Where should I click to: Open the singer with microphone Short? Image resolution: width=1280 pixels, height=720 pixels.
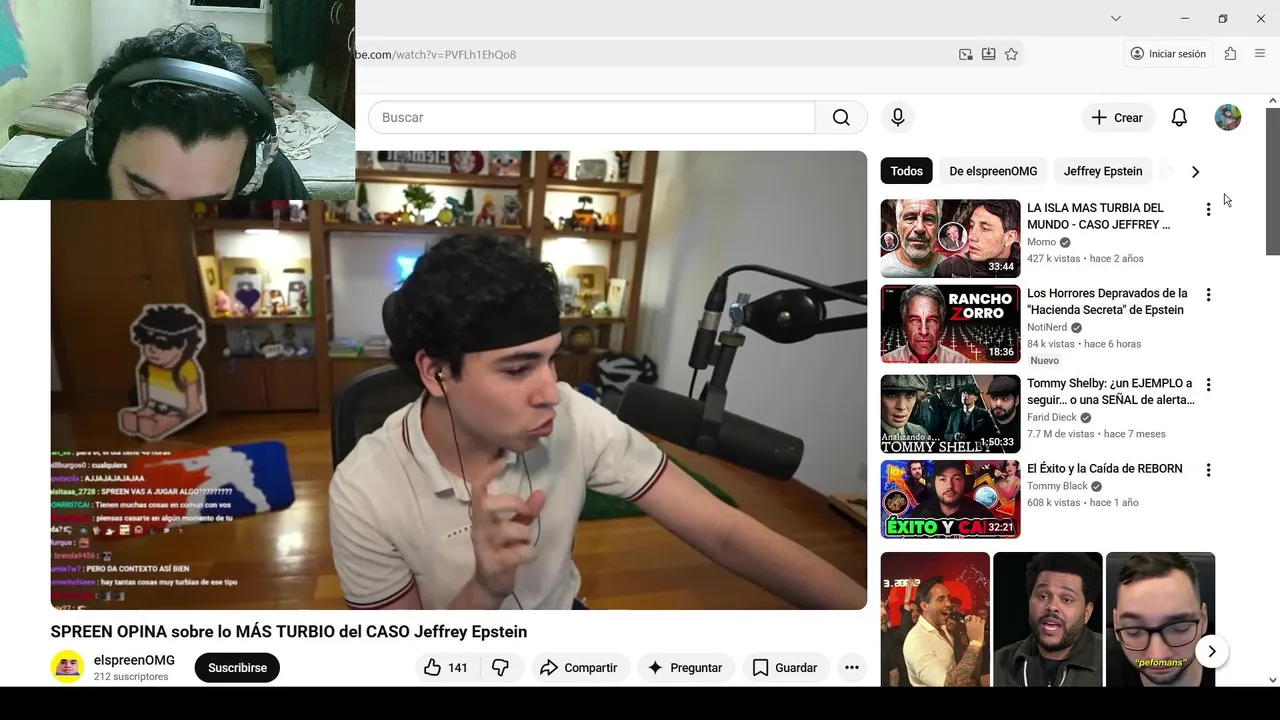click(x=935, y=619)
